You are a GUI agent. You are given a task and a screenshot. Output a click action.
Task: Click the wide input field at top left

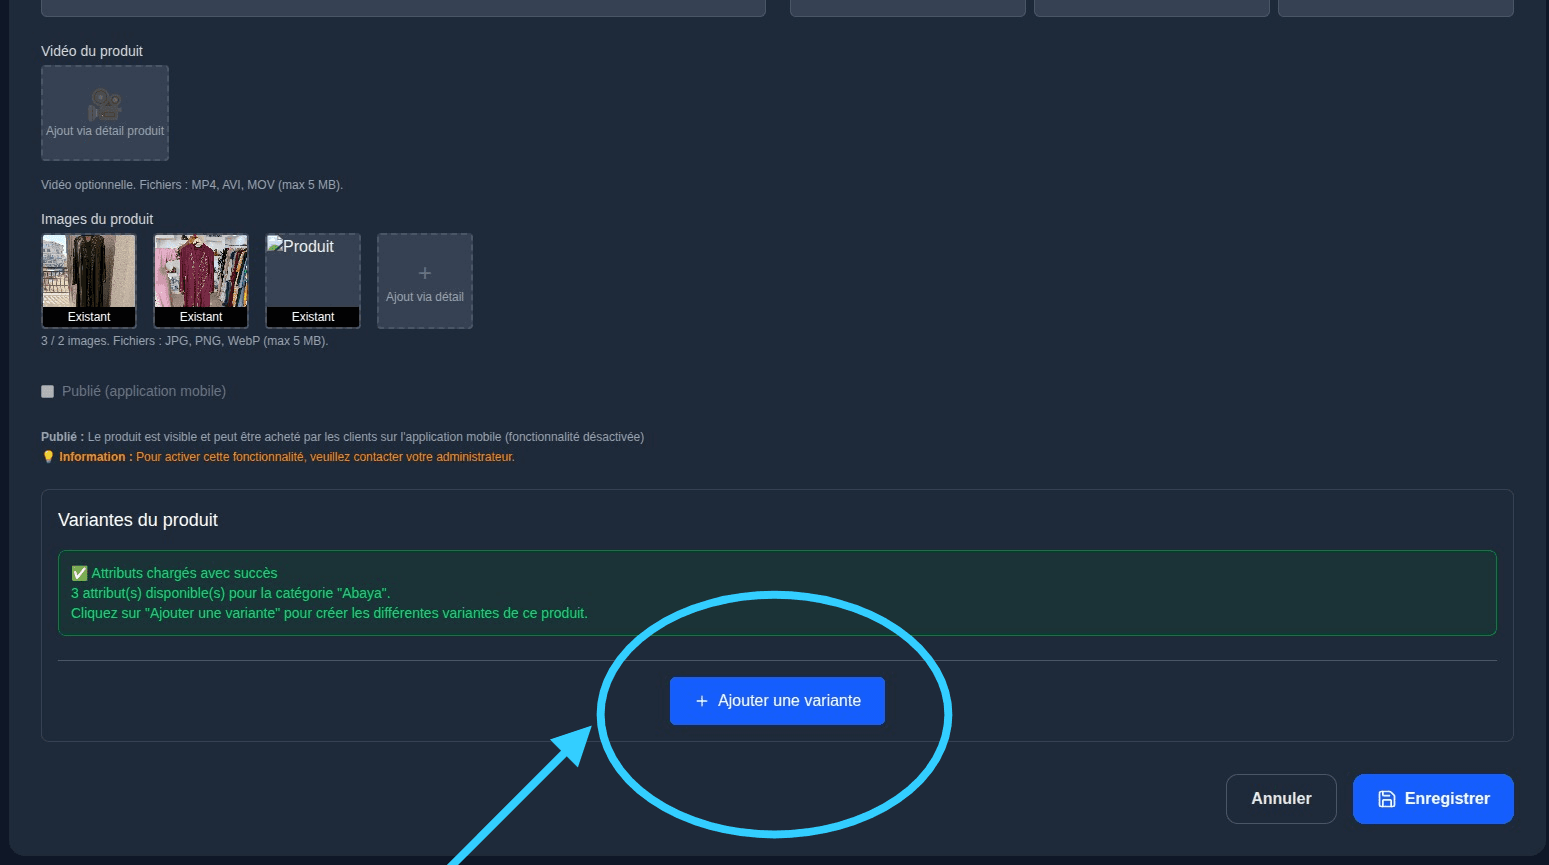click(403, 8)
